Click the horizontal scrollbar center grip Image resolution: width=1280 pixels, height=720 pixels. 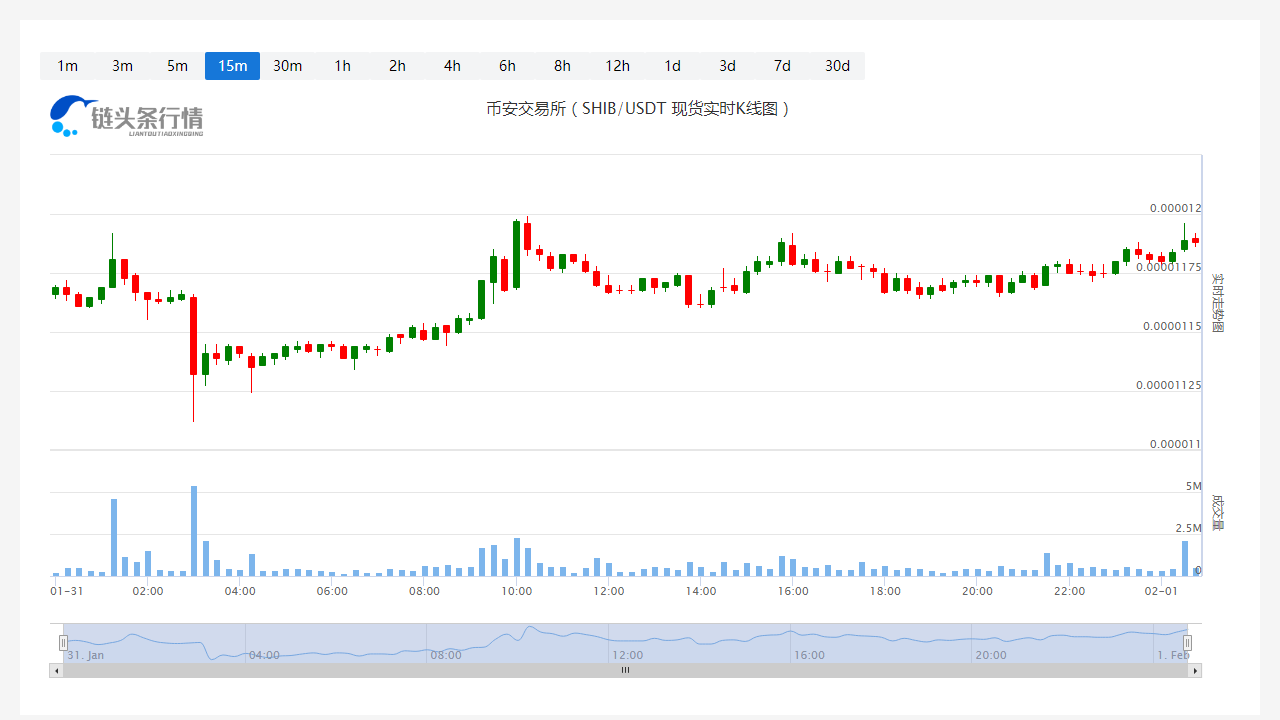(x=625, y=670)
